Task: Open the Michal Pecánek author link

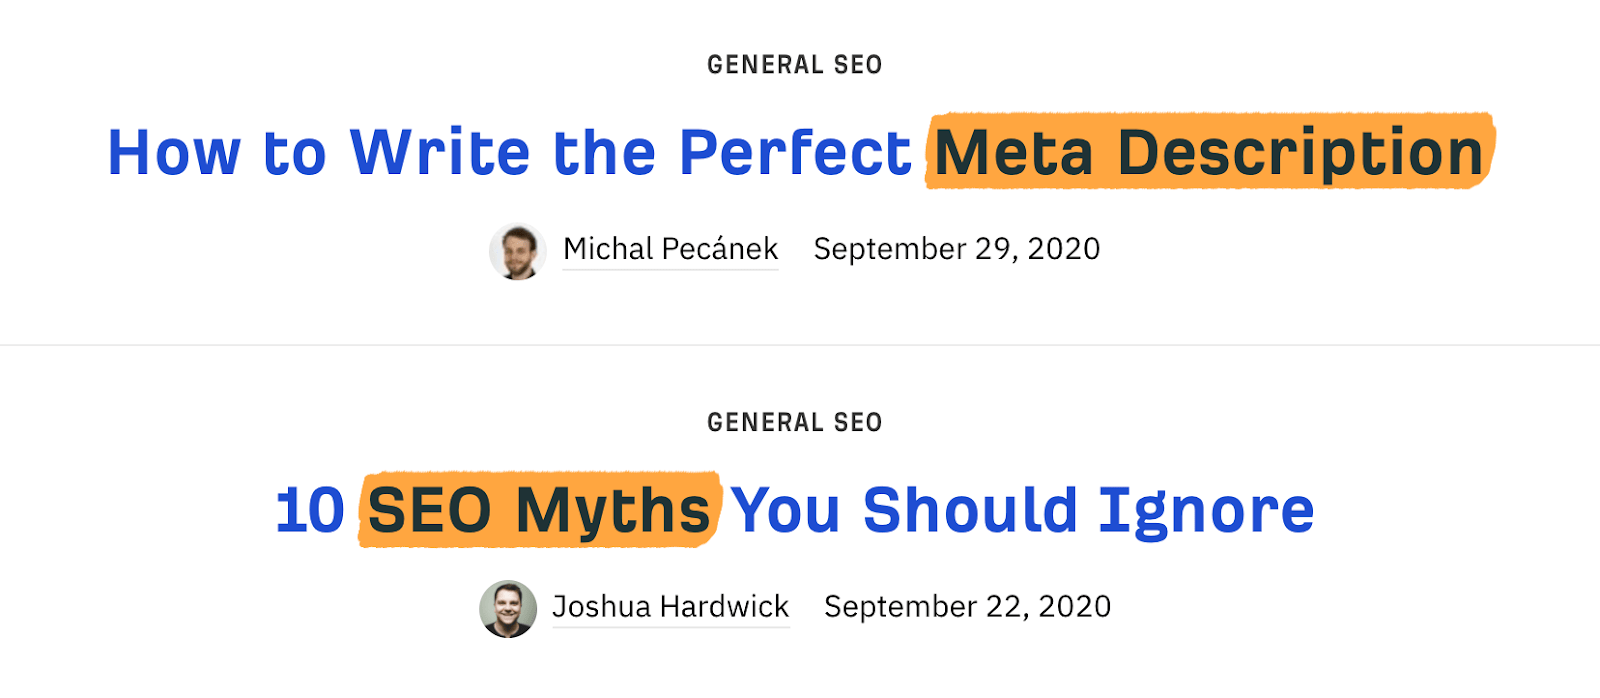Action: 670,249
